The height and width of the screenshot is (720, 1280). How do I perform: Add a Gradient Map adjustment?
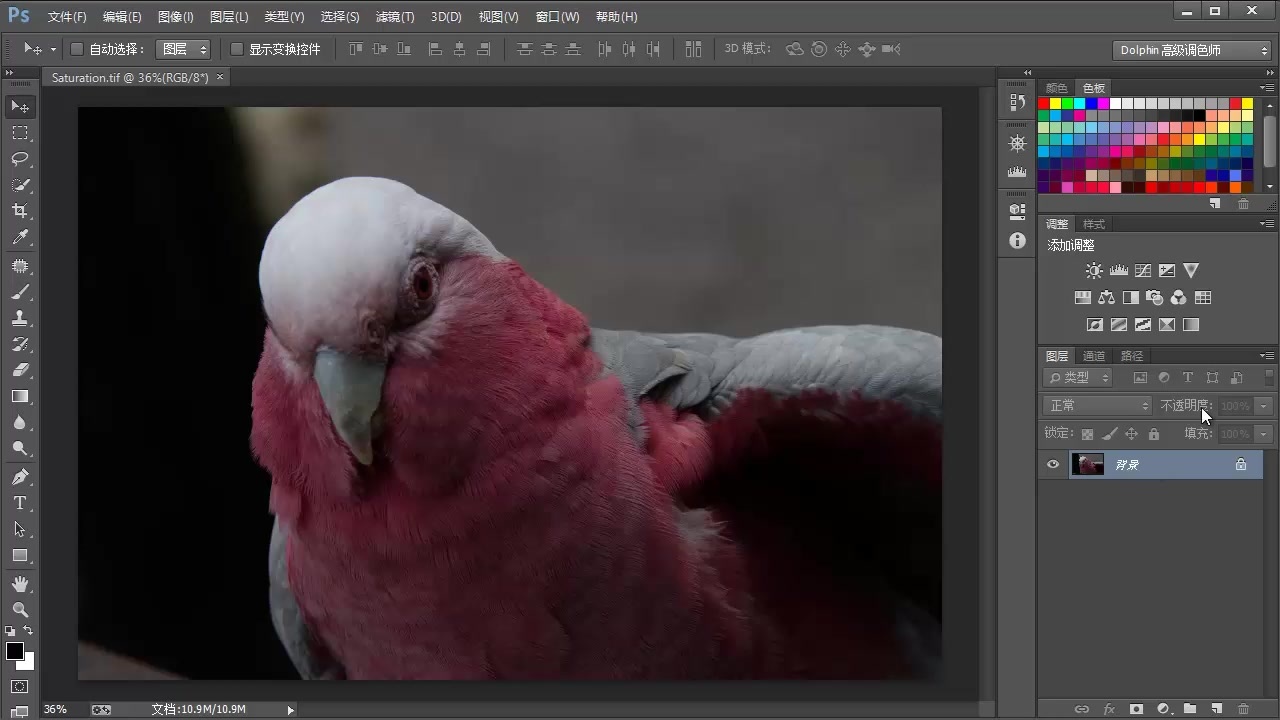(1190, 325)
